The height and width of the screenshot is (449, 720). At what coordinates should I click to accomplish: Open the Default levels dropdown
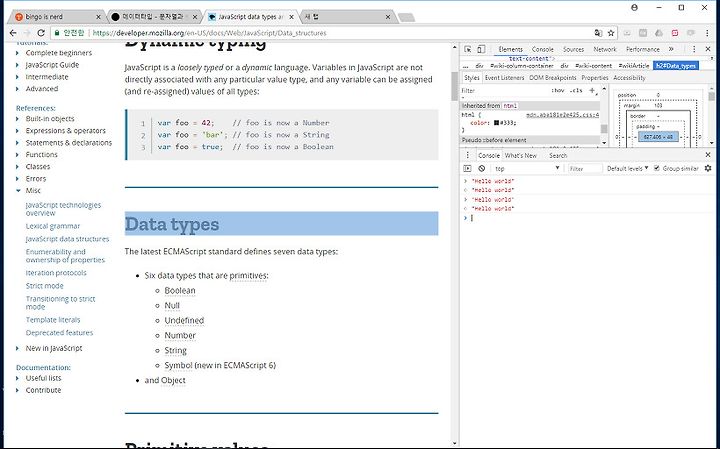pos(627,168)
